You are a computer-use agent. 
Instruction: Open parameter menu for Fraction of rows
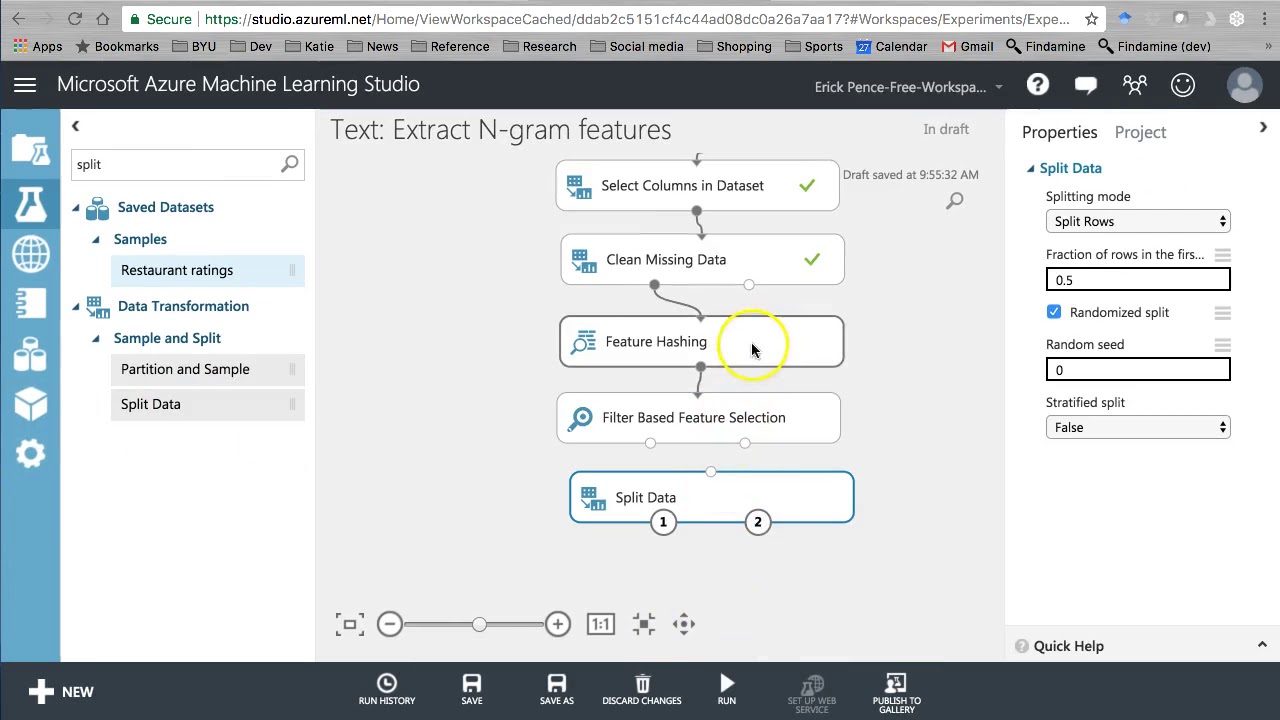(x=1222, y=255)
